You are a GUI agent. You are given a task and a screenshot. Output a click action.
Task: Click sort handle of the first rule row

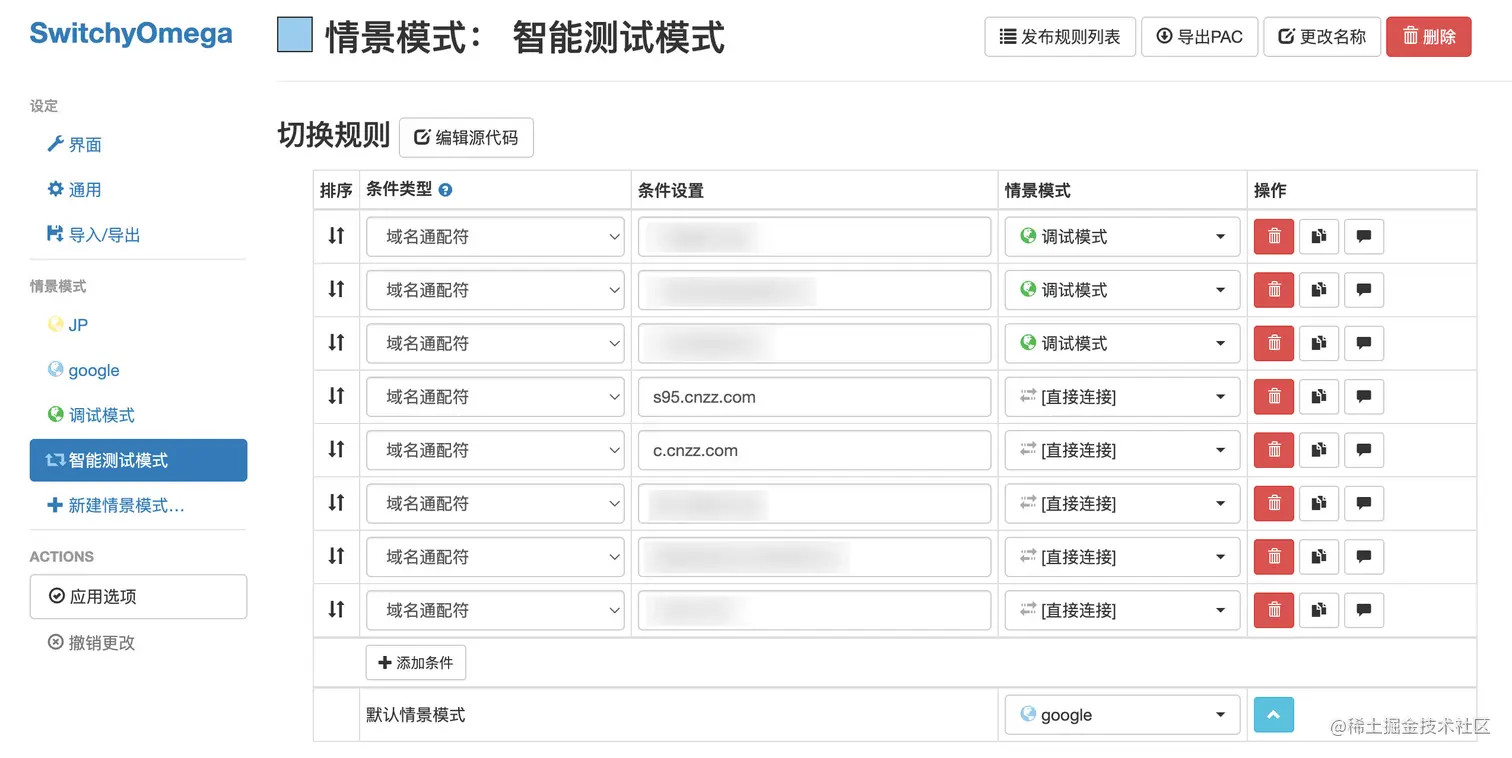pos(336,236)
